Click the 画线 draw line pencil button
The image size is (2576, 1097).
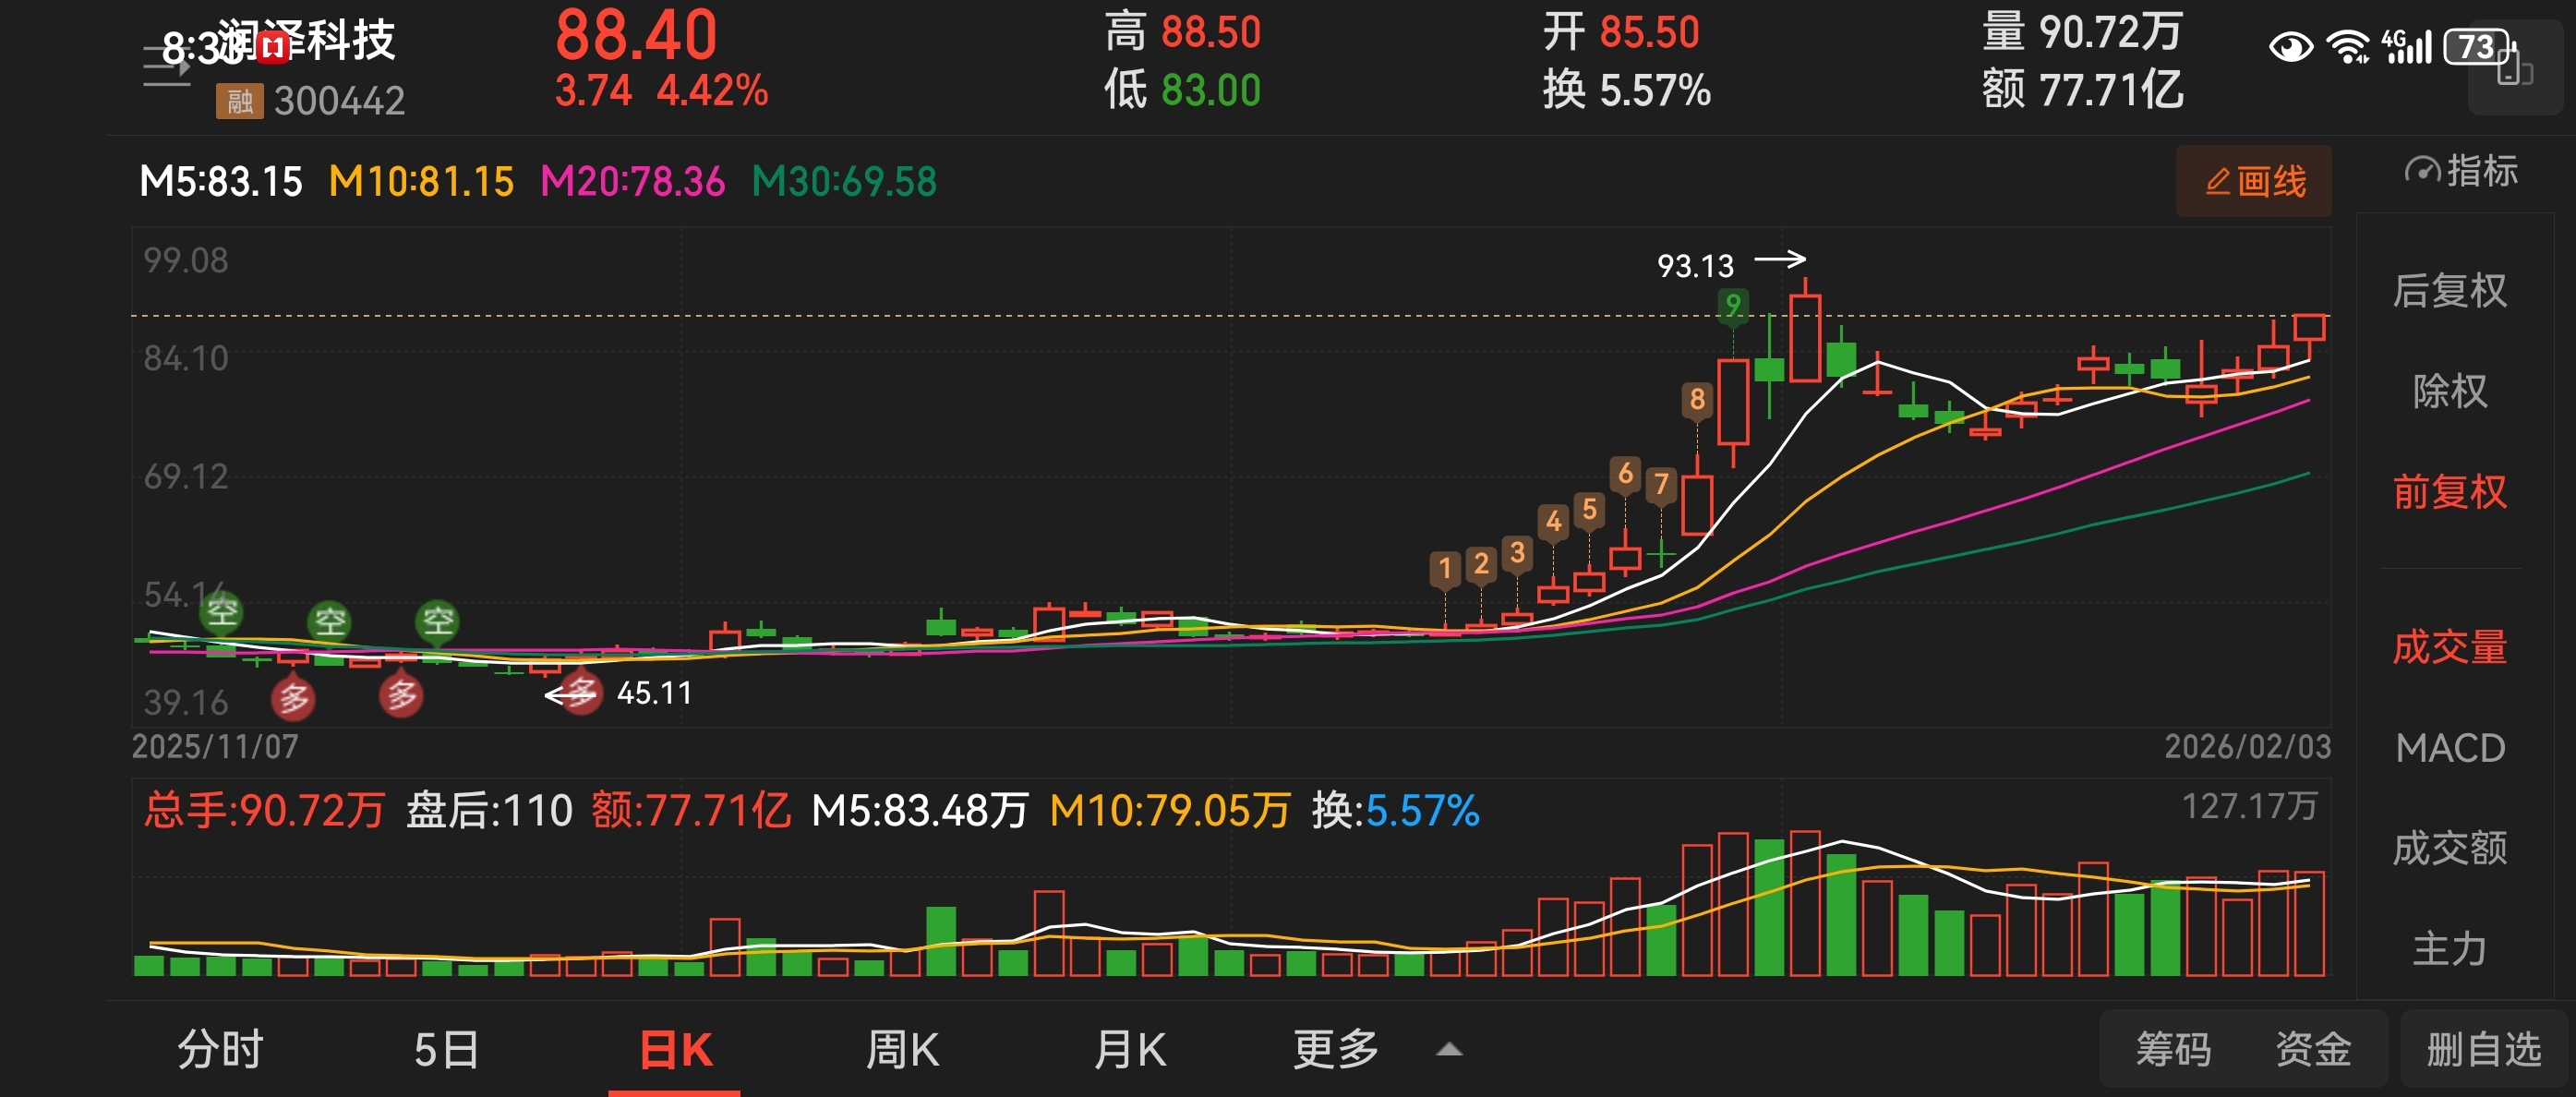[2253, 181]
